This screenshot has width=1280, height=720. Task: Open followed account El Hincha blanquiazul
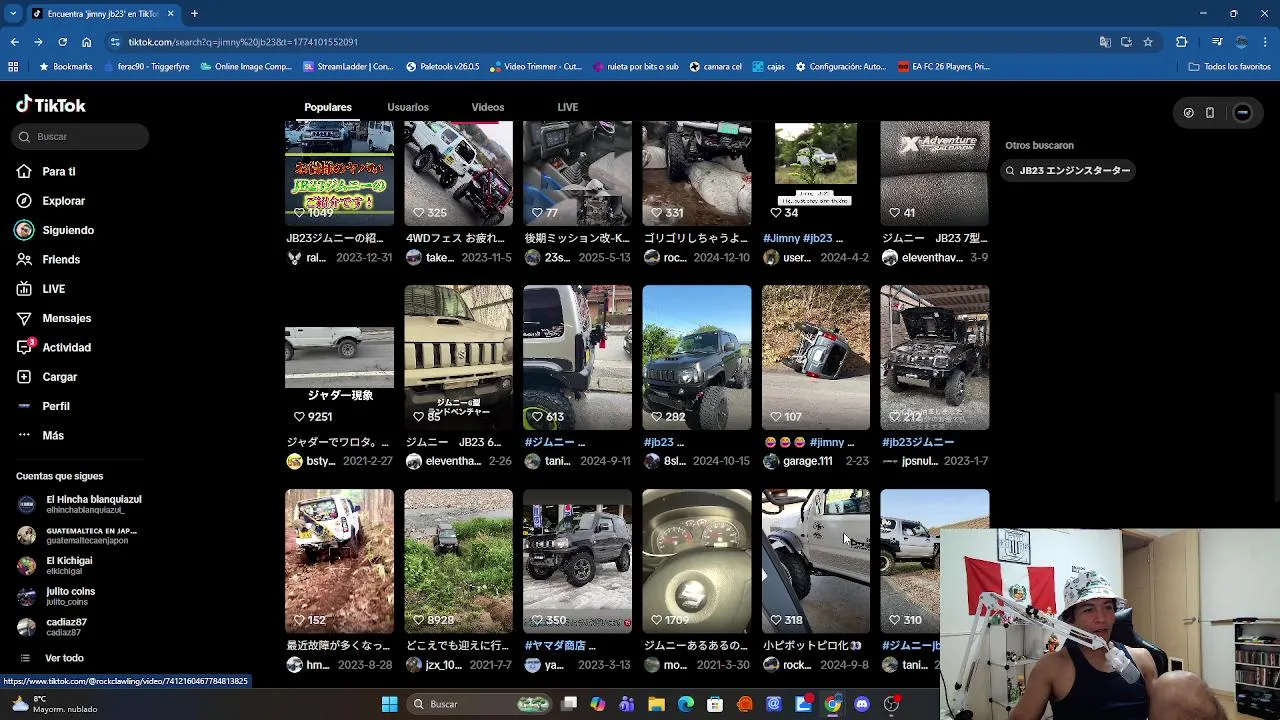(x=80, y=504)
